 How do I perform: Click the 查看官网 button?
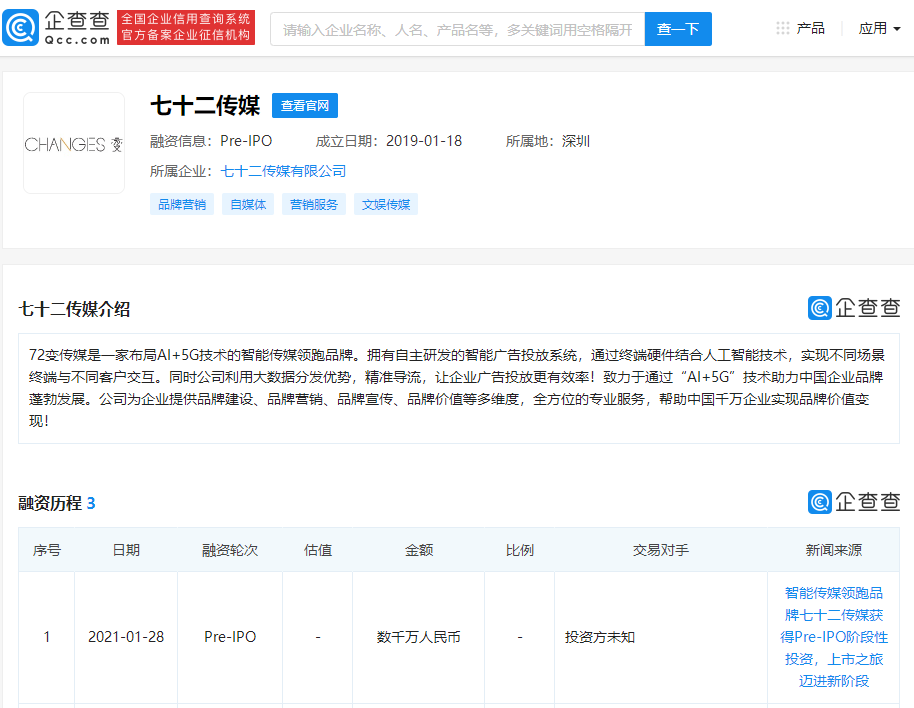click(x=305, y=105)
